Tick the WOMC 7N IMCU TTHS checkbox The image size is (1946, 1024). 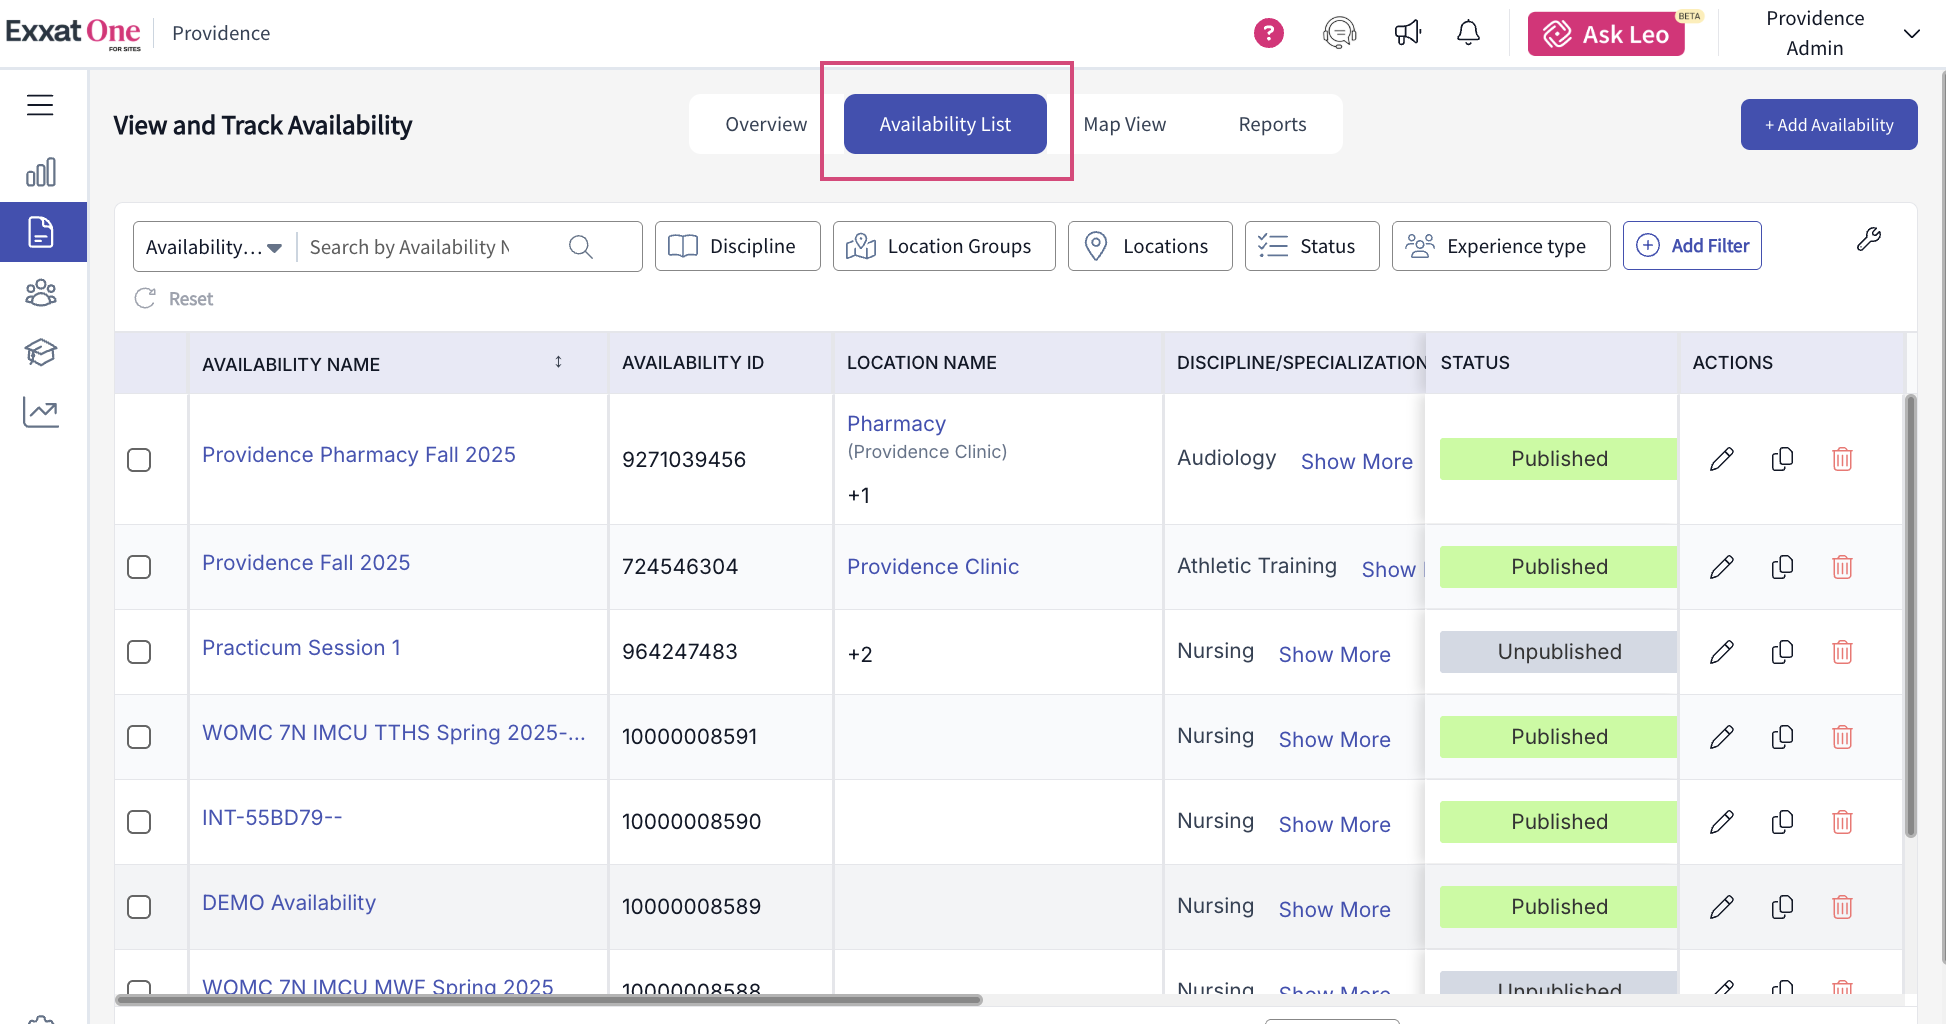(x=139, y=737)
